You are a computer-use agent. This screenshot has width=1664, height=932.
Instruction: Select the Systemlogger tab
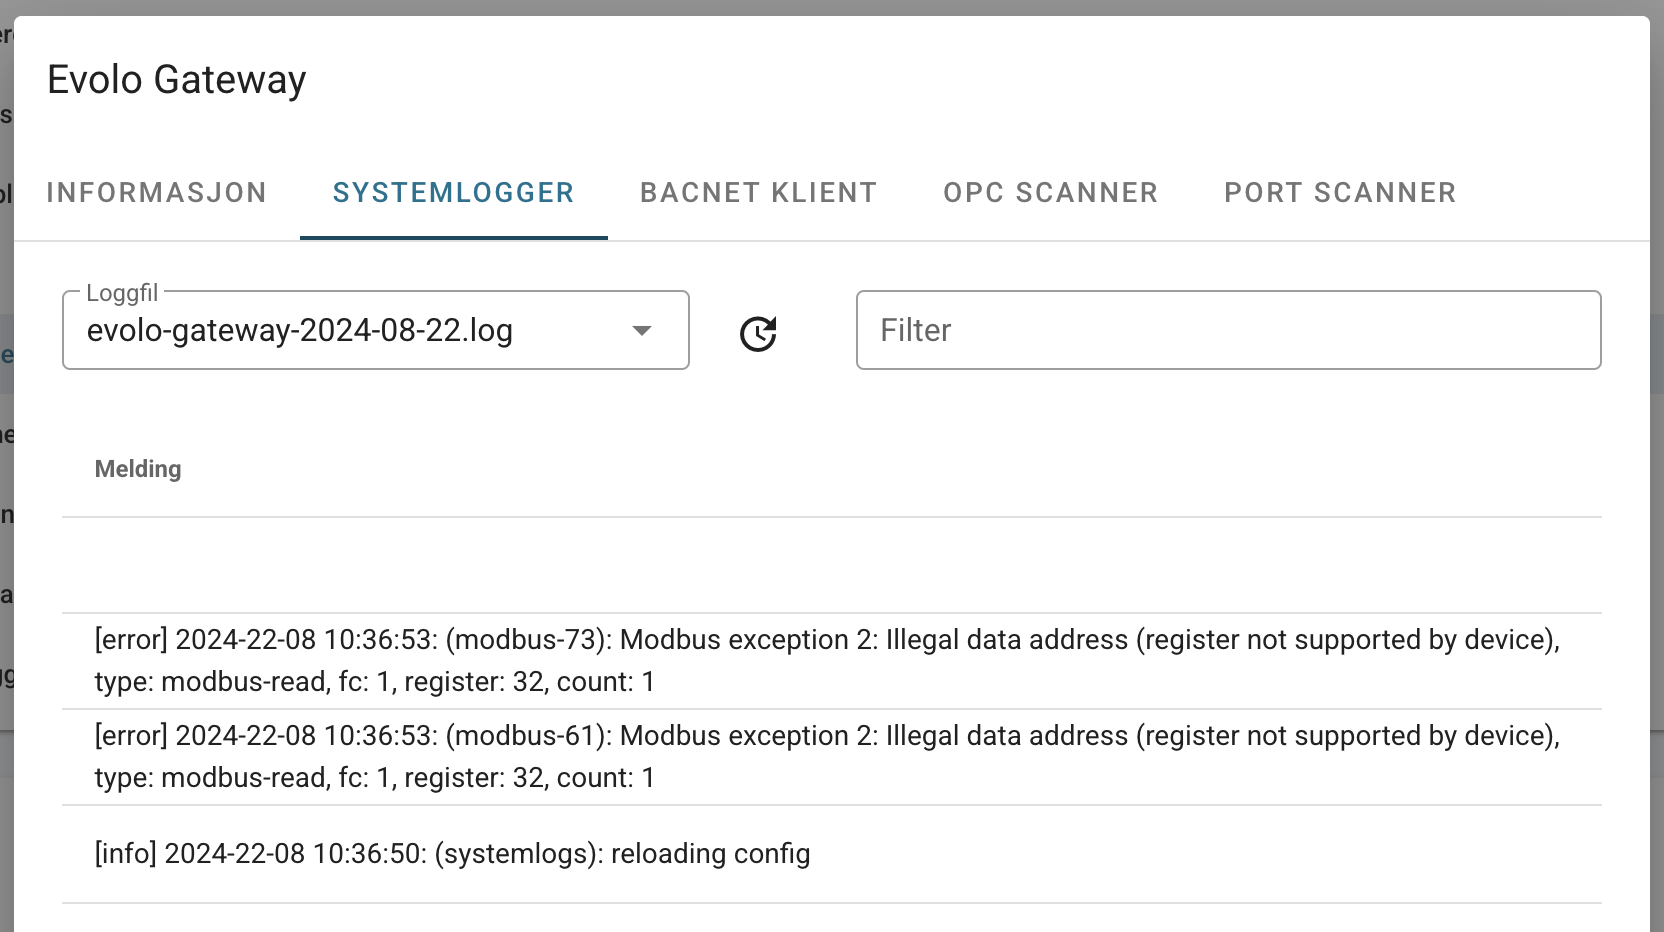pos(454,193)
